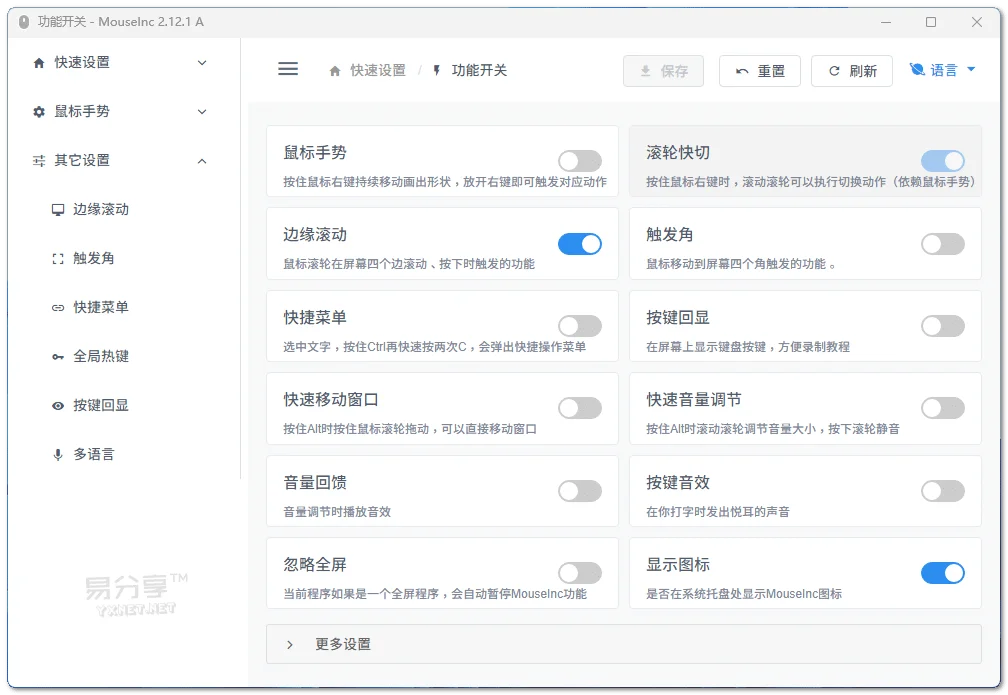1008x695 pixels.
Task: Click the link icon beside 快捷菜单
Action: [58, 308]
